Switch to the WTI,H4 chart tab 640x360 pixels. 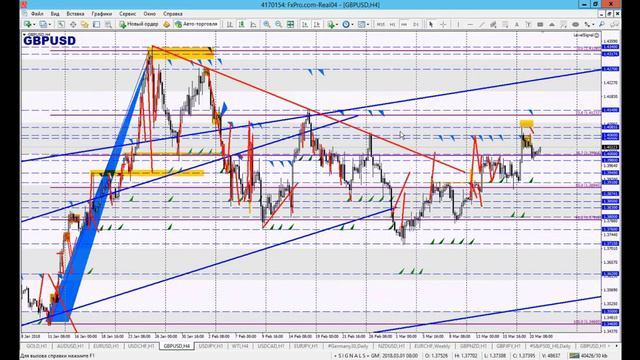point(240,346)
